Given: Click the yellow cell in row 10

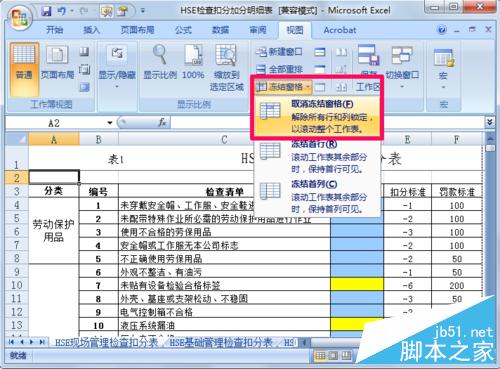Looking at the screenshot, I should (x=357, y=285).
